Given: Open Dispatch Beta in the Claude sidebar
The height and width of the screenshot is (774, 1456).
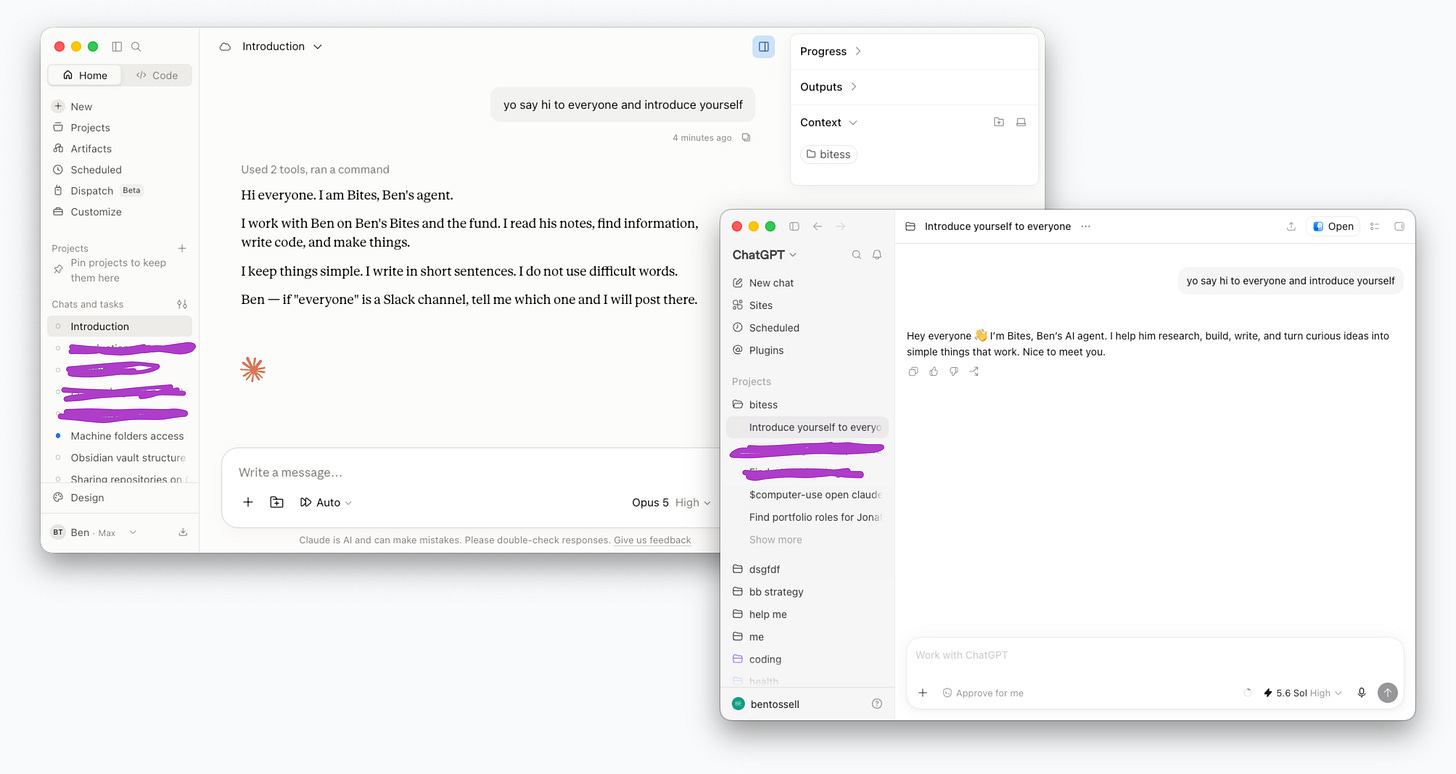Looking at the screenshot, I should pos(98,190).
